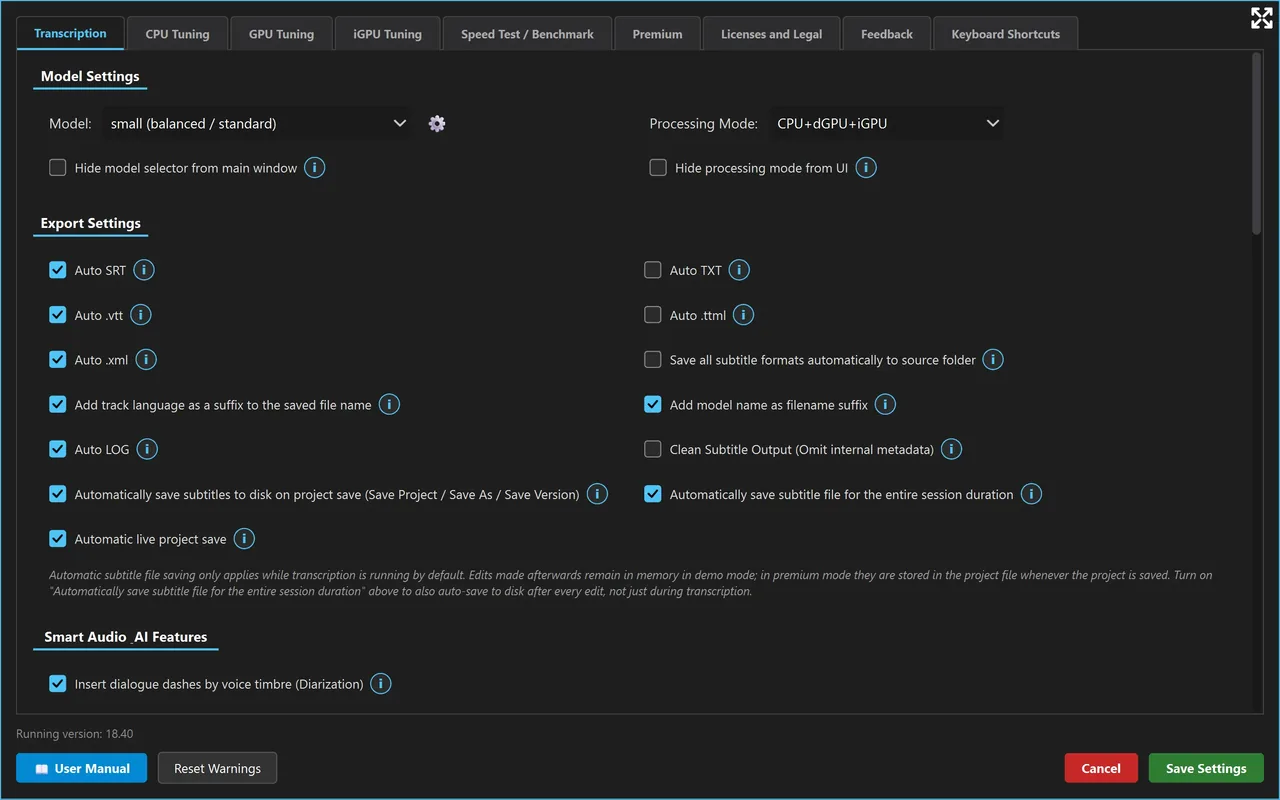
Task: Show info about Auto SRT
Action: pos(144,270)
